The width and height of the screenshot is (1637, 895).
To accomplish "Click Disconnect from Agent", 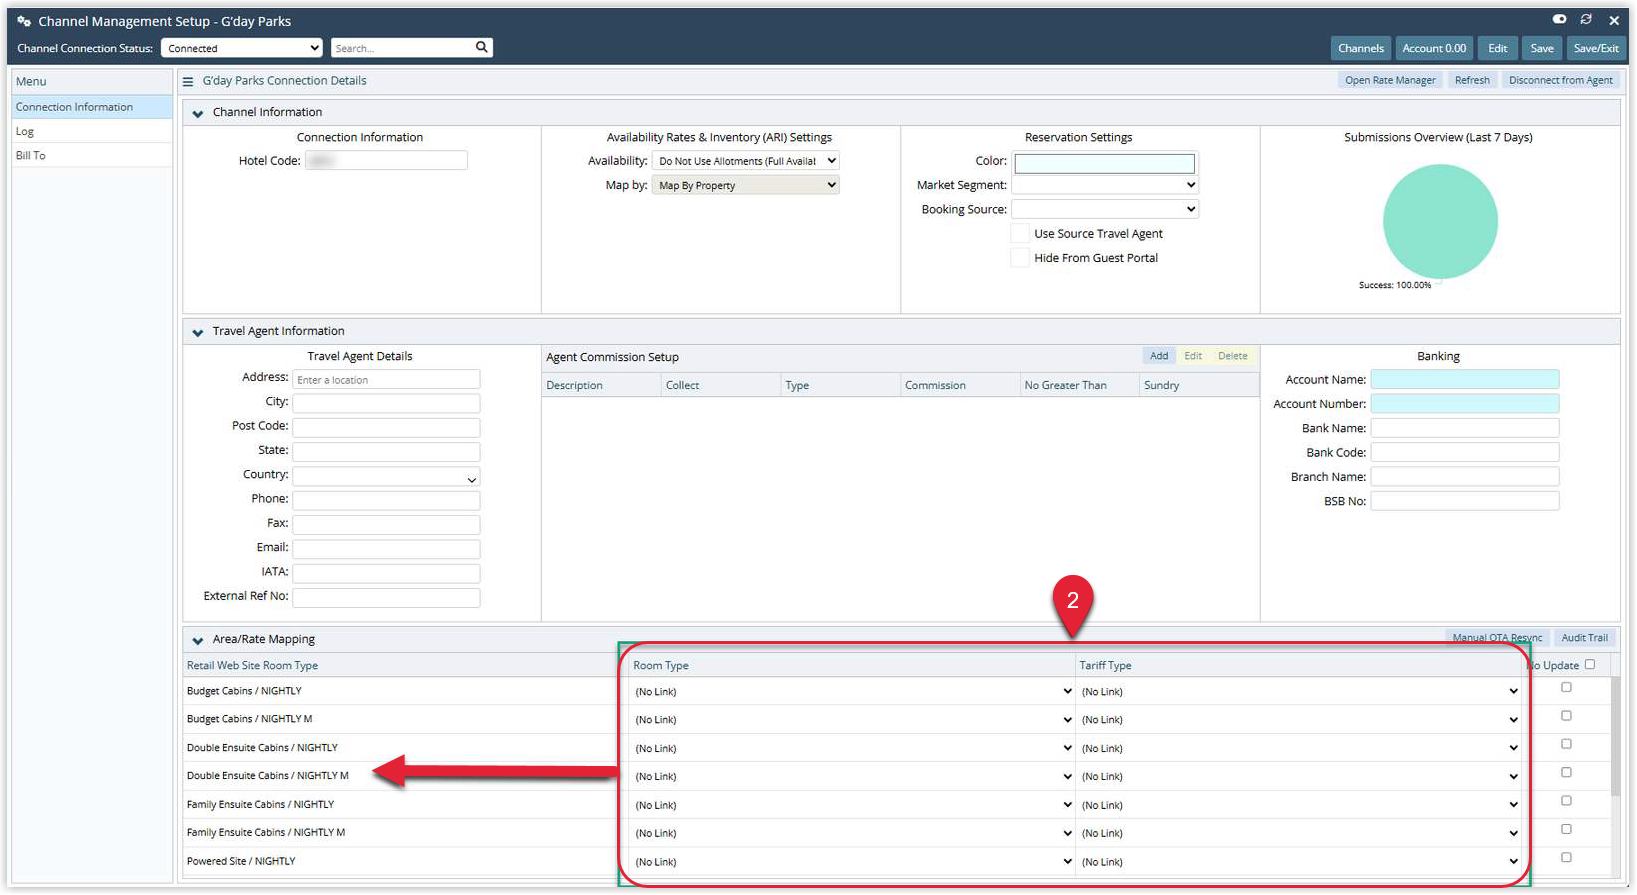I will pyautogui.click(x=1560, y=80).
